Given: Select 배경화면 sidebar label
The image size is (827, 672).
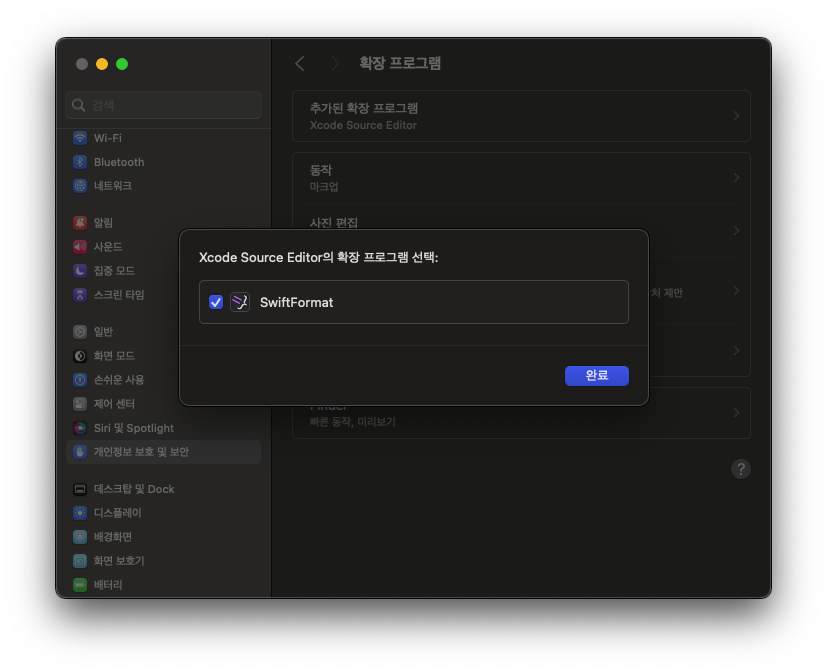Looking at the screenshot, I should [x=113, y=537].
